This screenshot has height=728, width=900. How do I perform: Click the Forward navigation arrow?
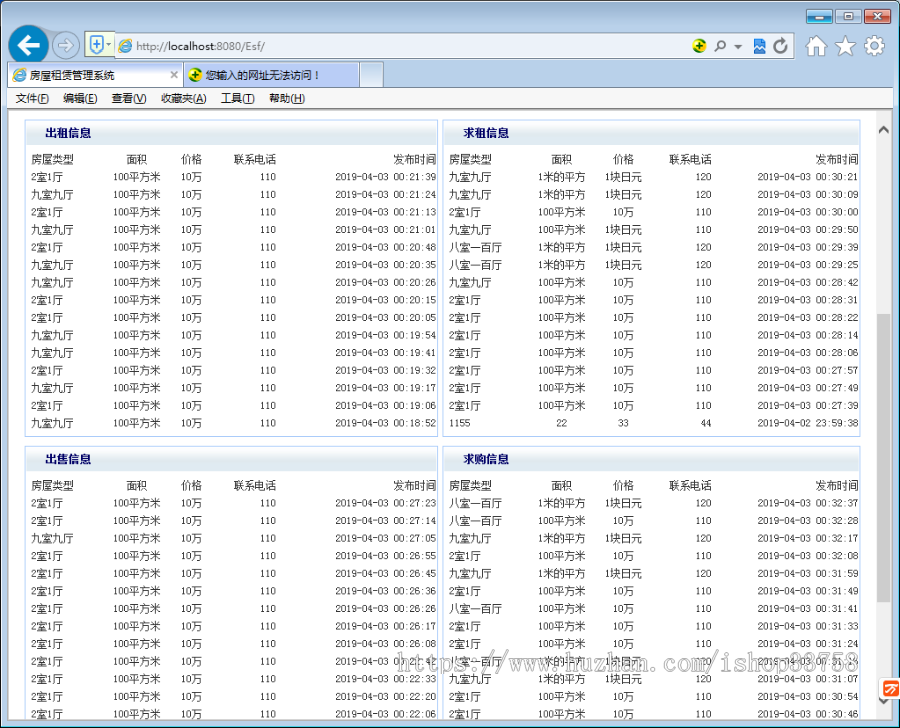64,45
